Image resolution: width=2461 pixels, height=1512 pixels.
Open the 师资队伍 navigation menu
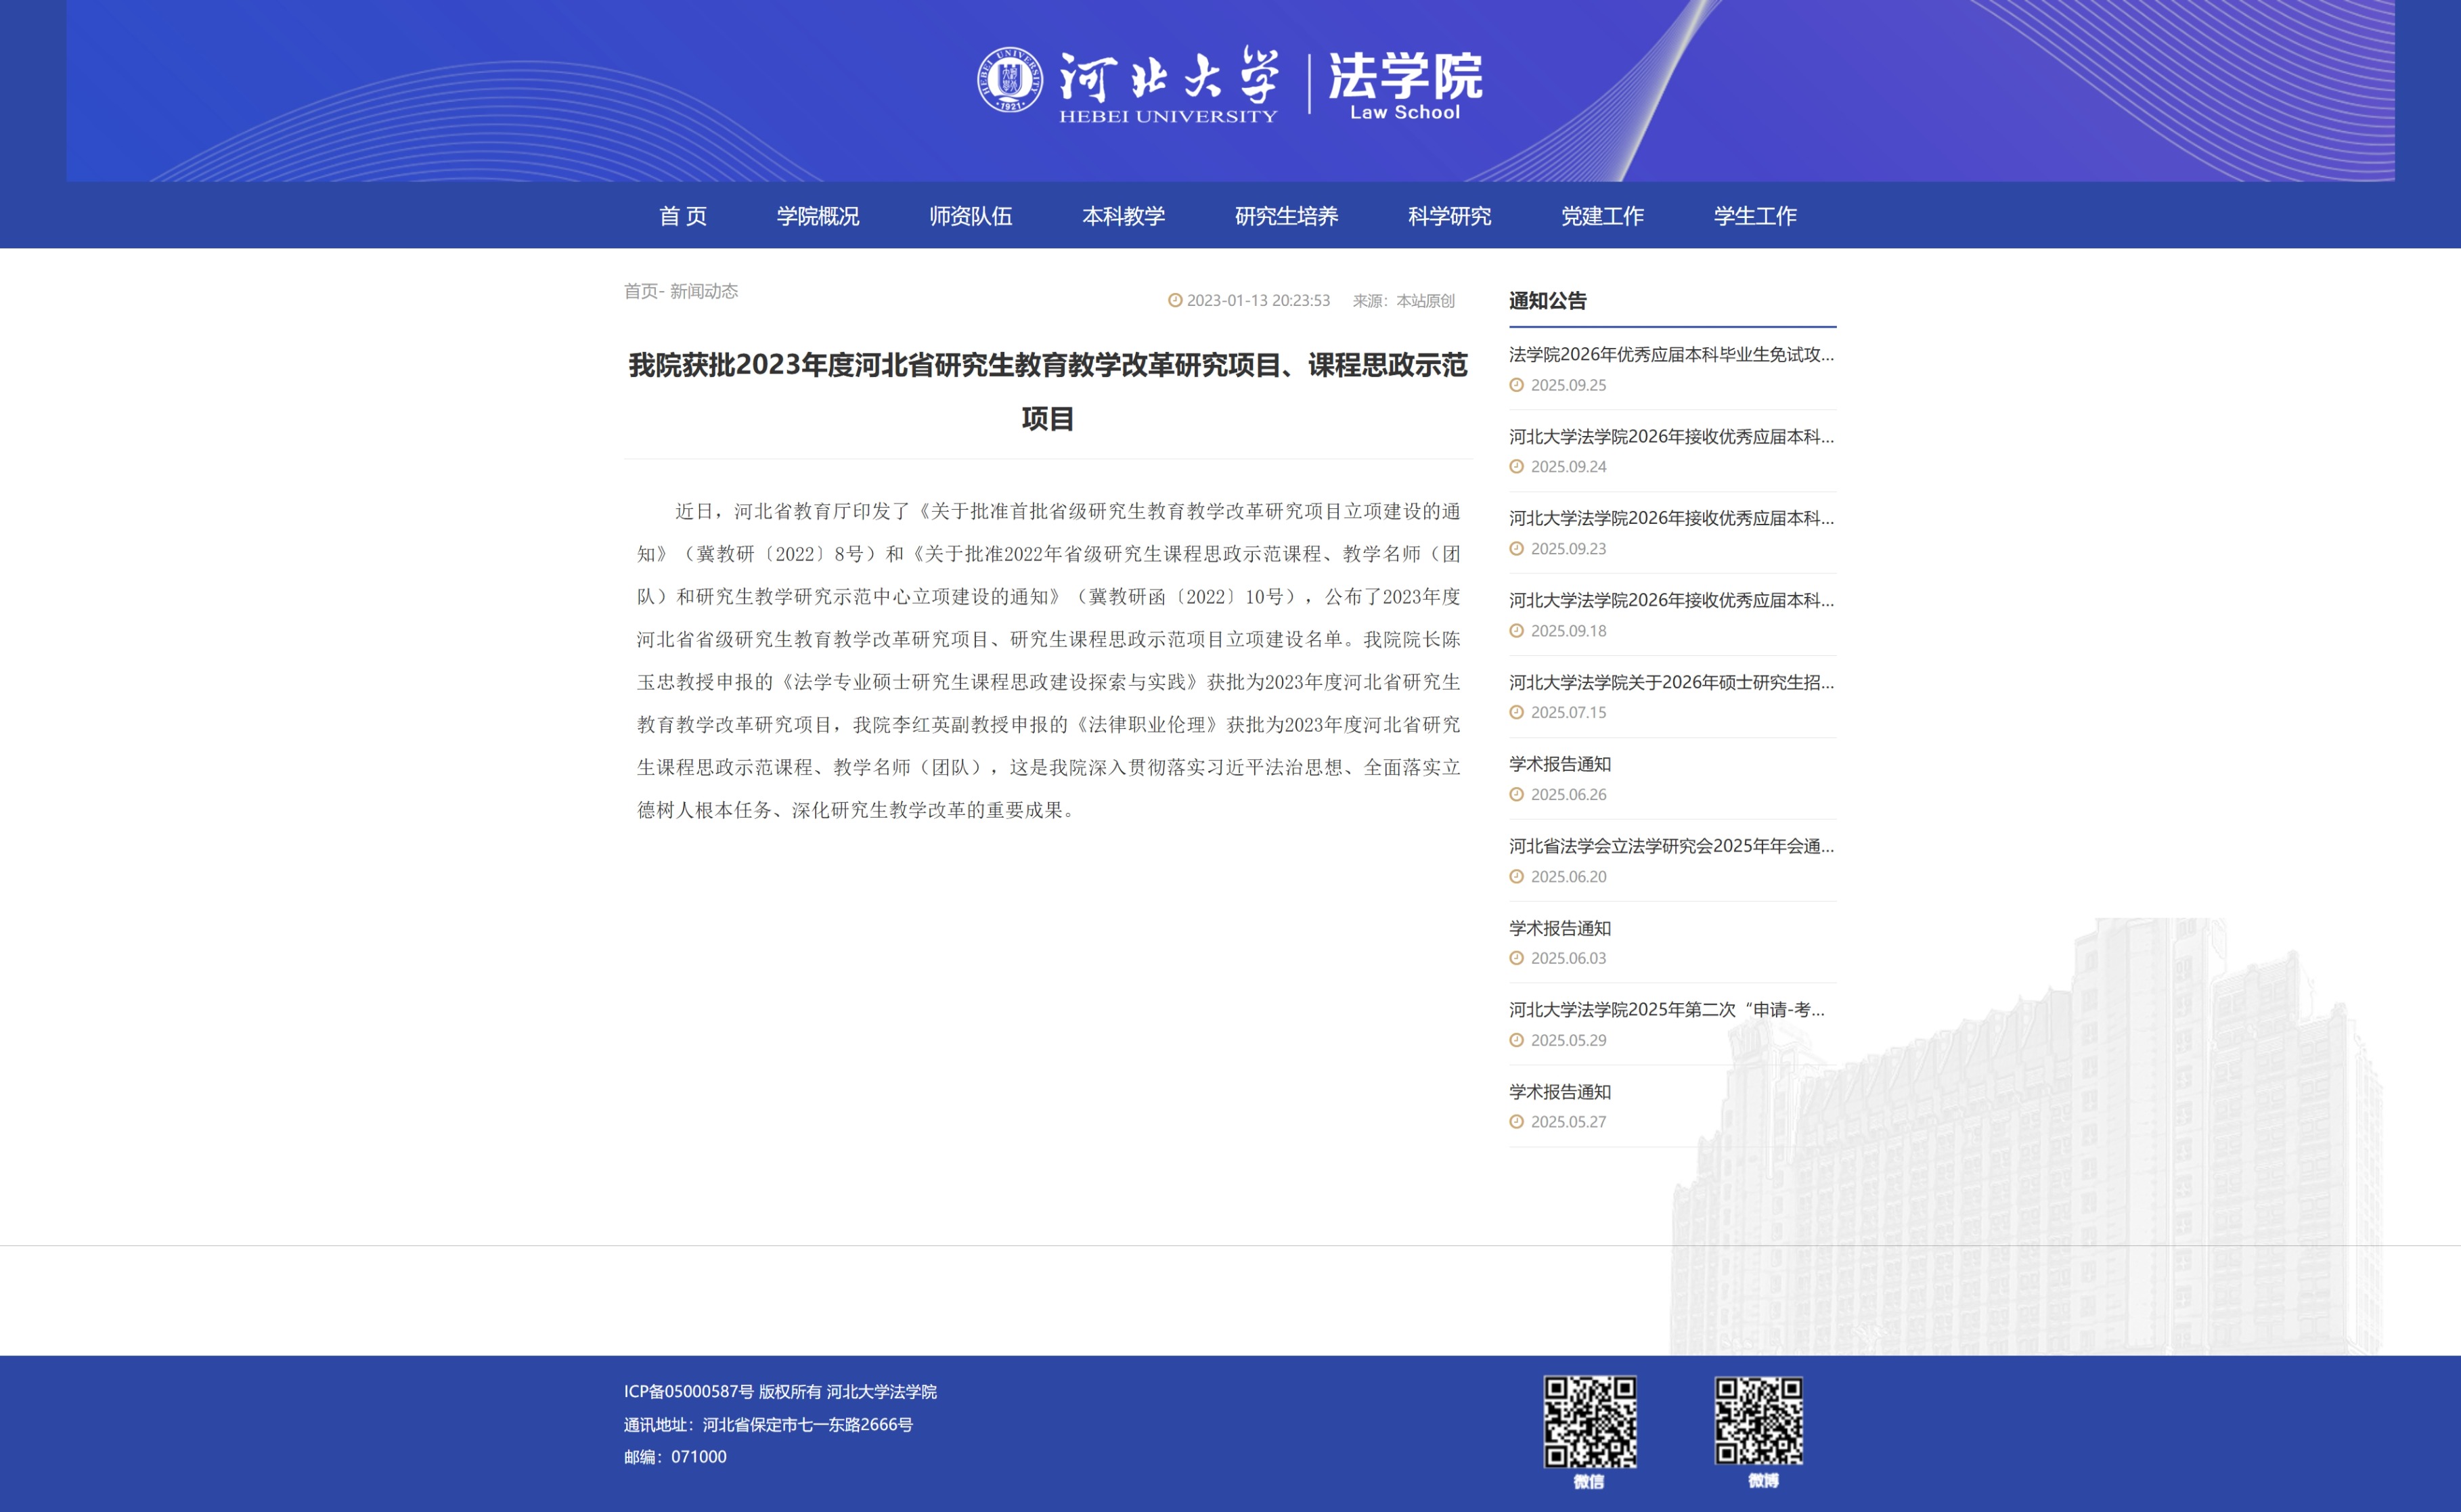click(x=970, y=216)
